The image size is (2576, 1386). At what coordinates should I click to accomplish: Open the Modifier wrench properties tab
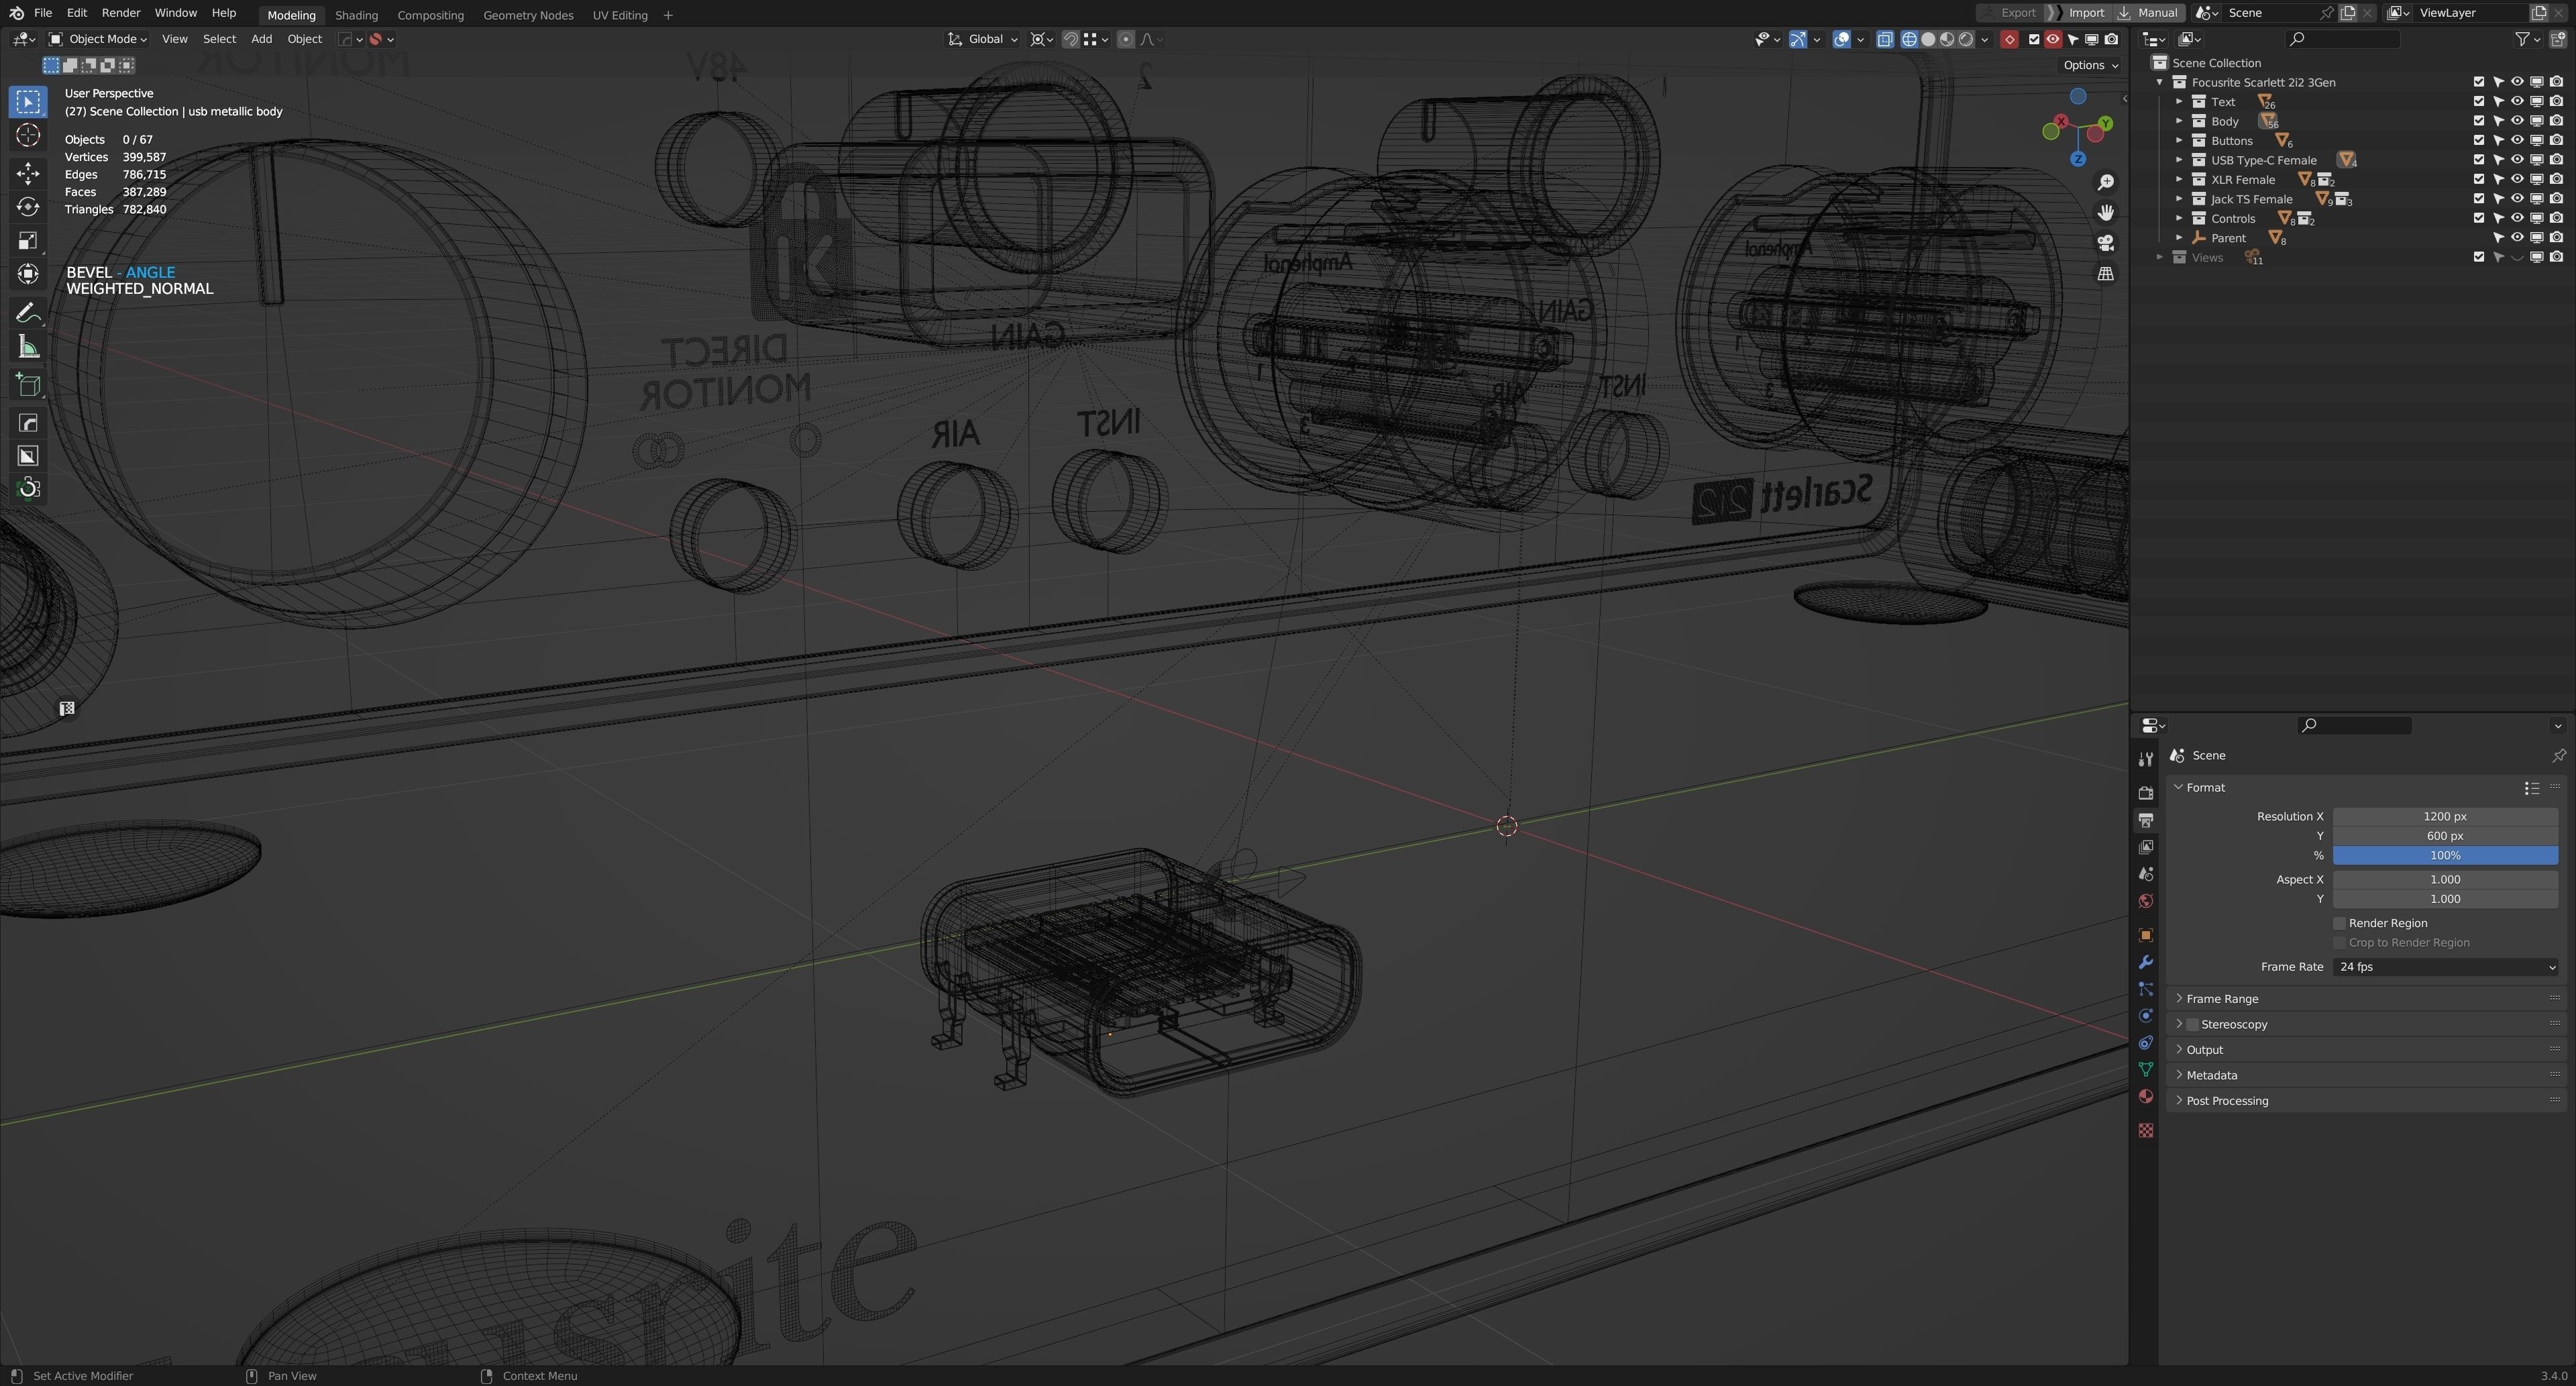coord(2145,962)
